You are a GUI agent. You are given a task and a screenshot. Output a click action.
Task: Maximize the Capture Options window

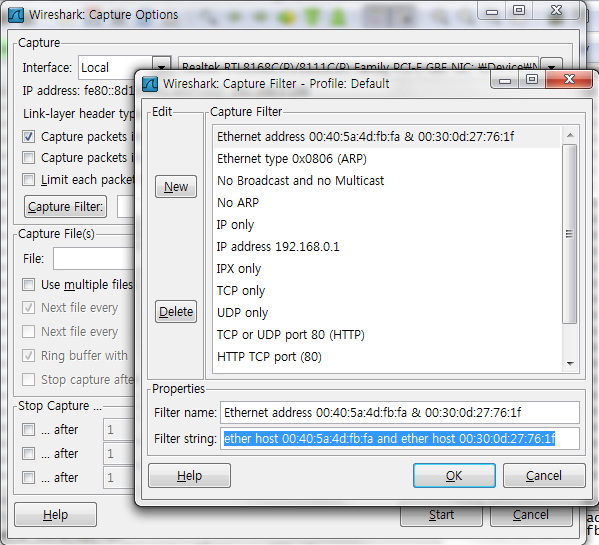point(519,10)
